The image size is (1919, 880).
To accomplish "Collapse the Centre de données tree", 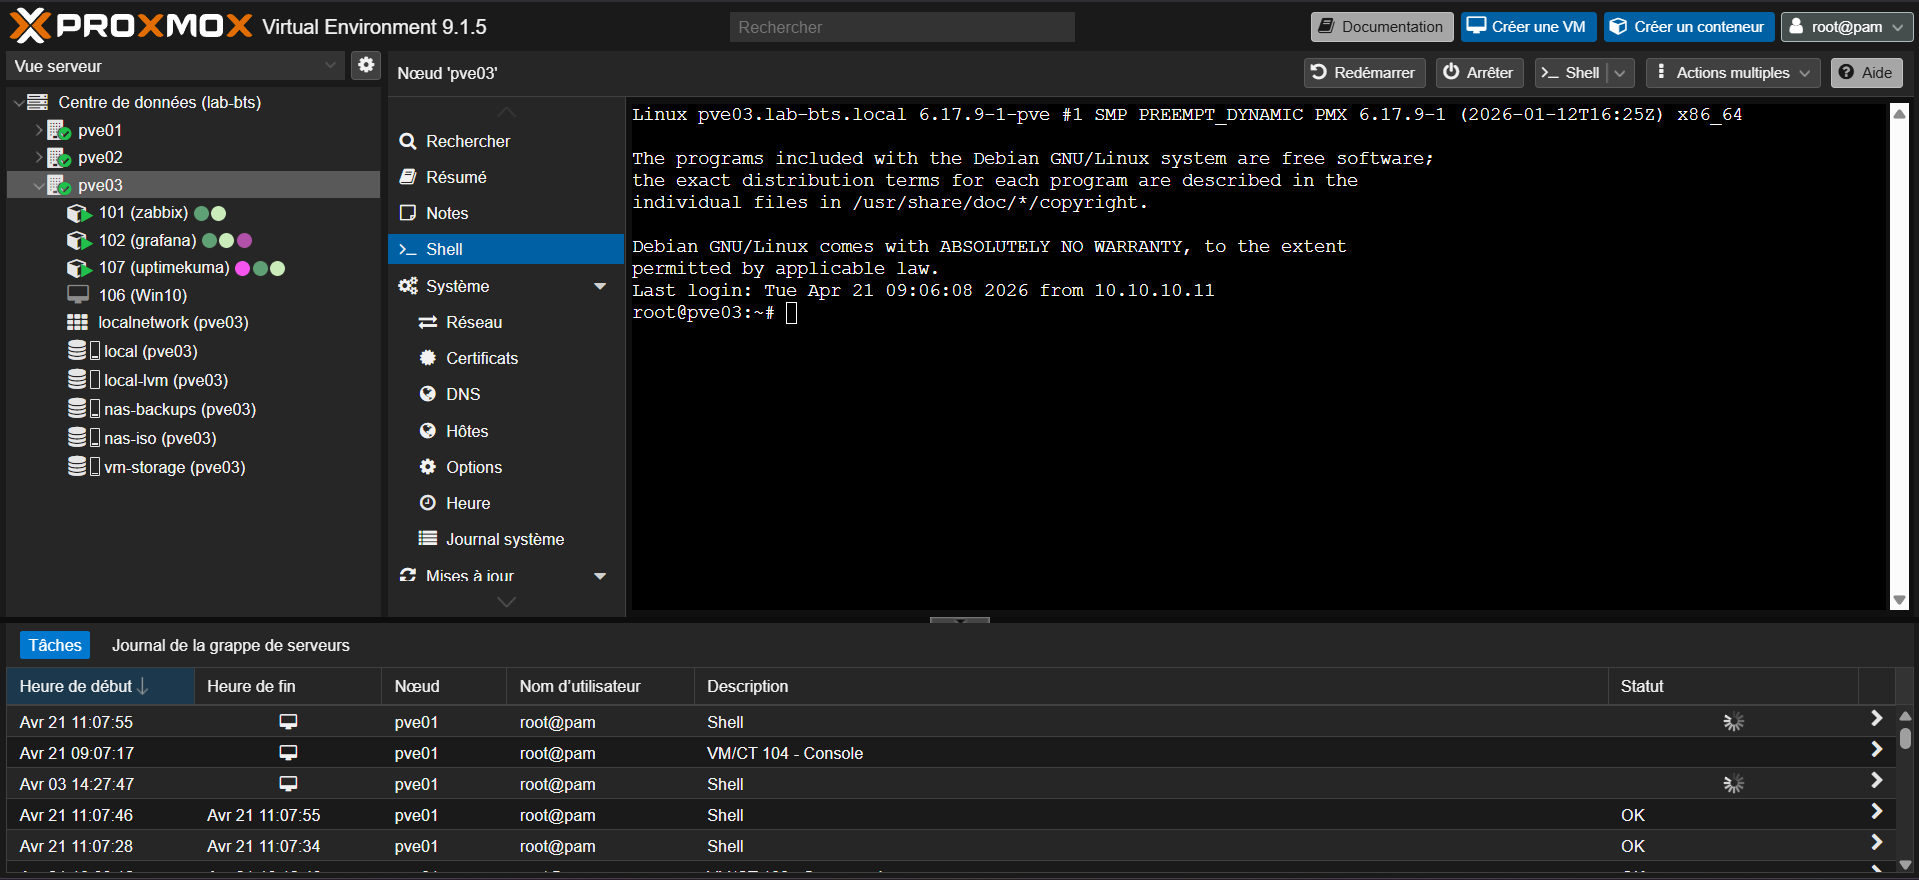I will (x=19, y=102).
